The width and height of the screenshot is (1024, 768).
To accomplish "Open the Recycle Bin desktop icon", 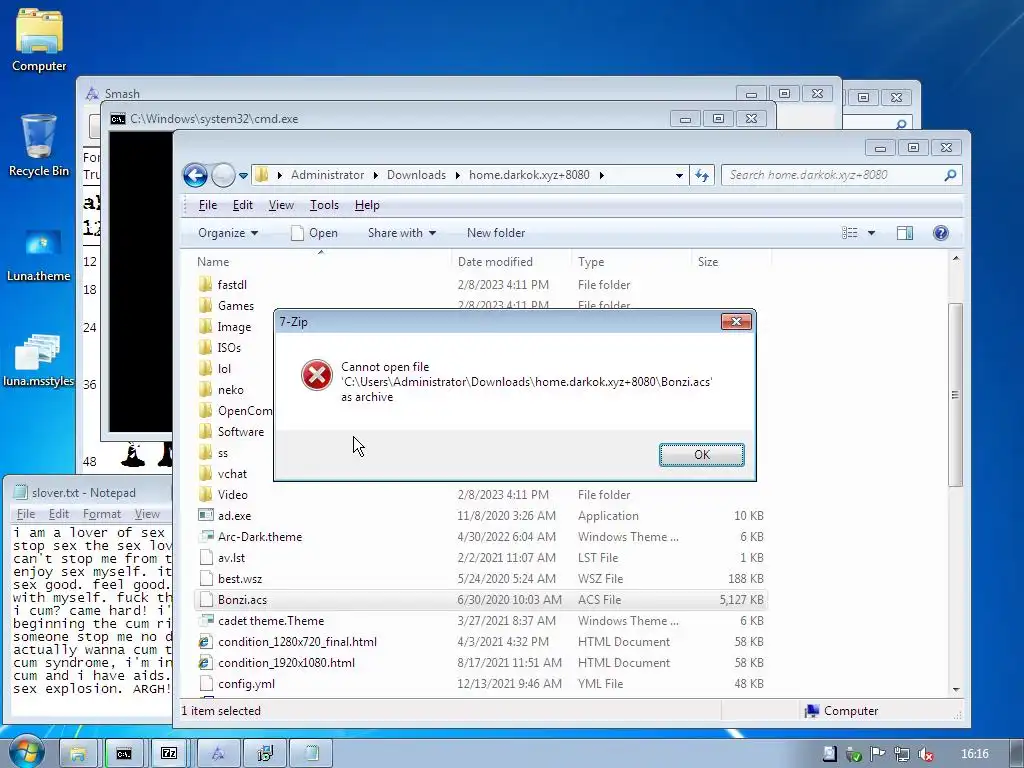I will coord(39,145).
